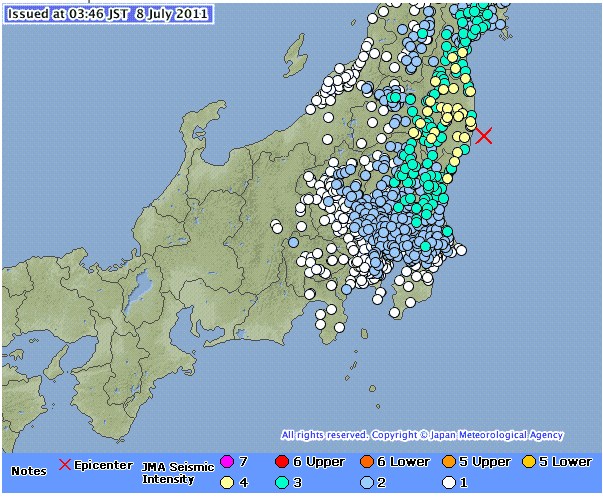Image resolution: width=603 pixels, height=497 pixels.
Task: Click the red epicenter X on the map
Action: (483, 135)
